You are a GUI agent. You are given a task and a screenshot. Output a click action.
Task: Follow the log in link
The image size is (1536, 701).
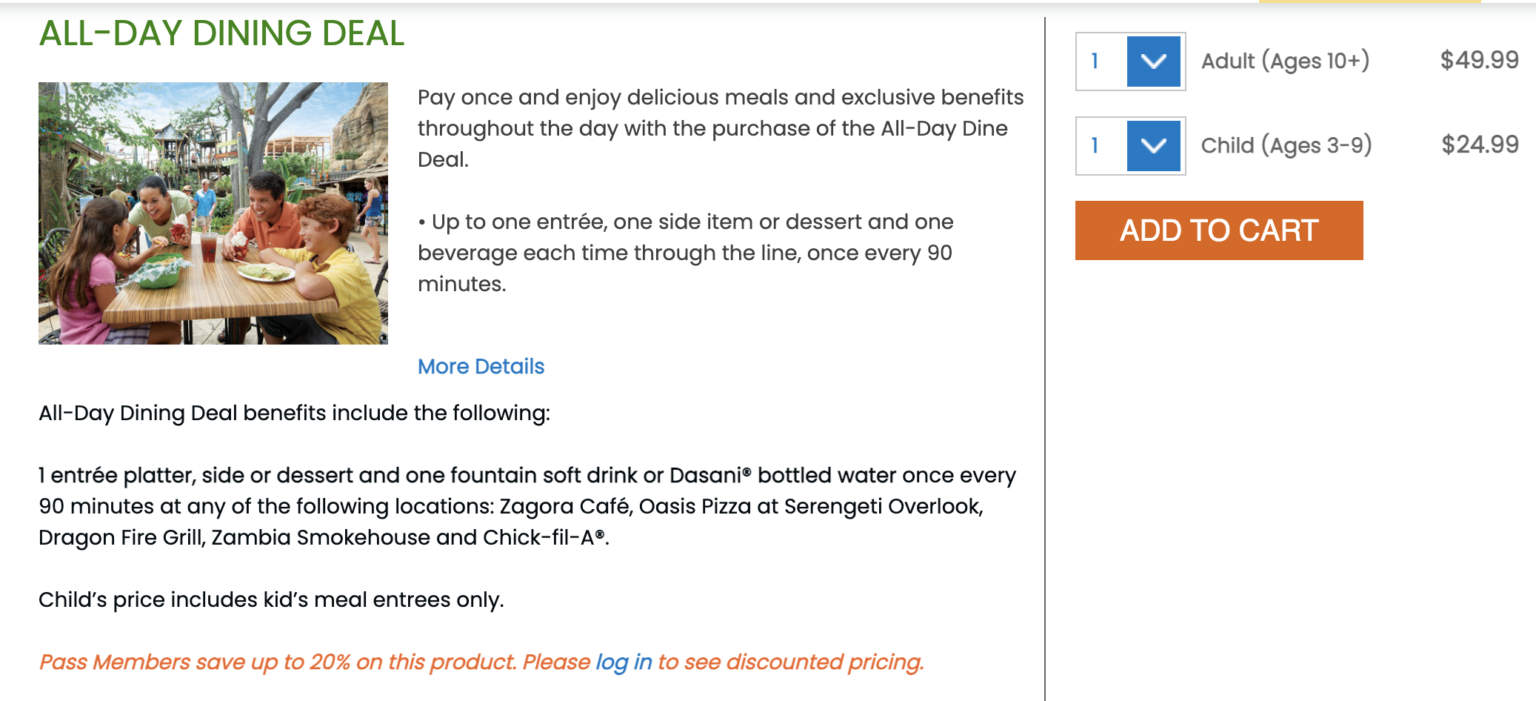pos(623,662)
